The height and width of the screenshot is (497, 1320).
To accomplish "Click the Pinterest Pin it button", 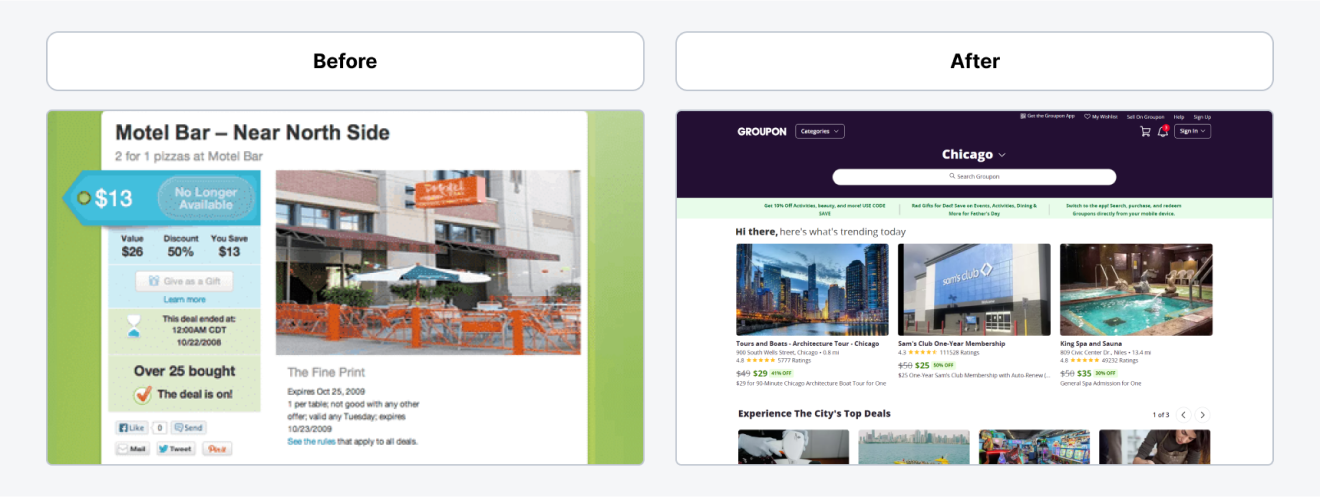I will [217, 449].
